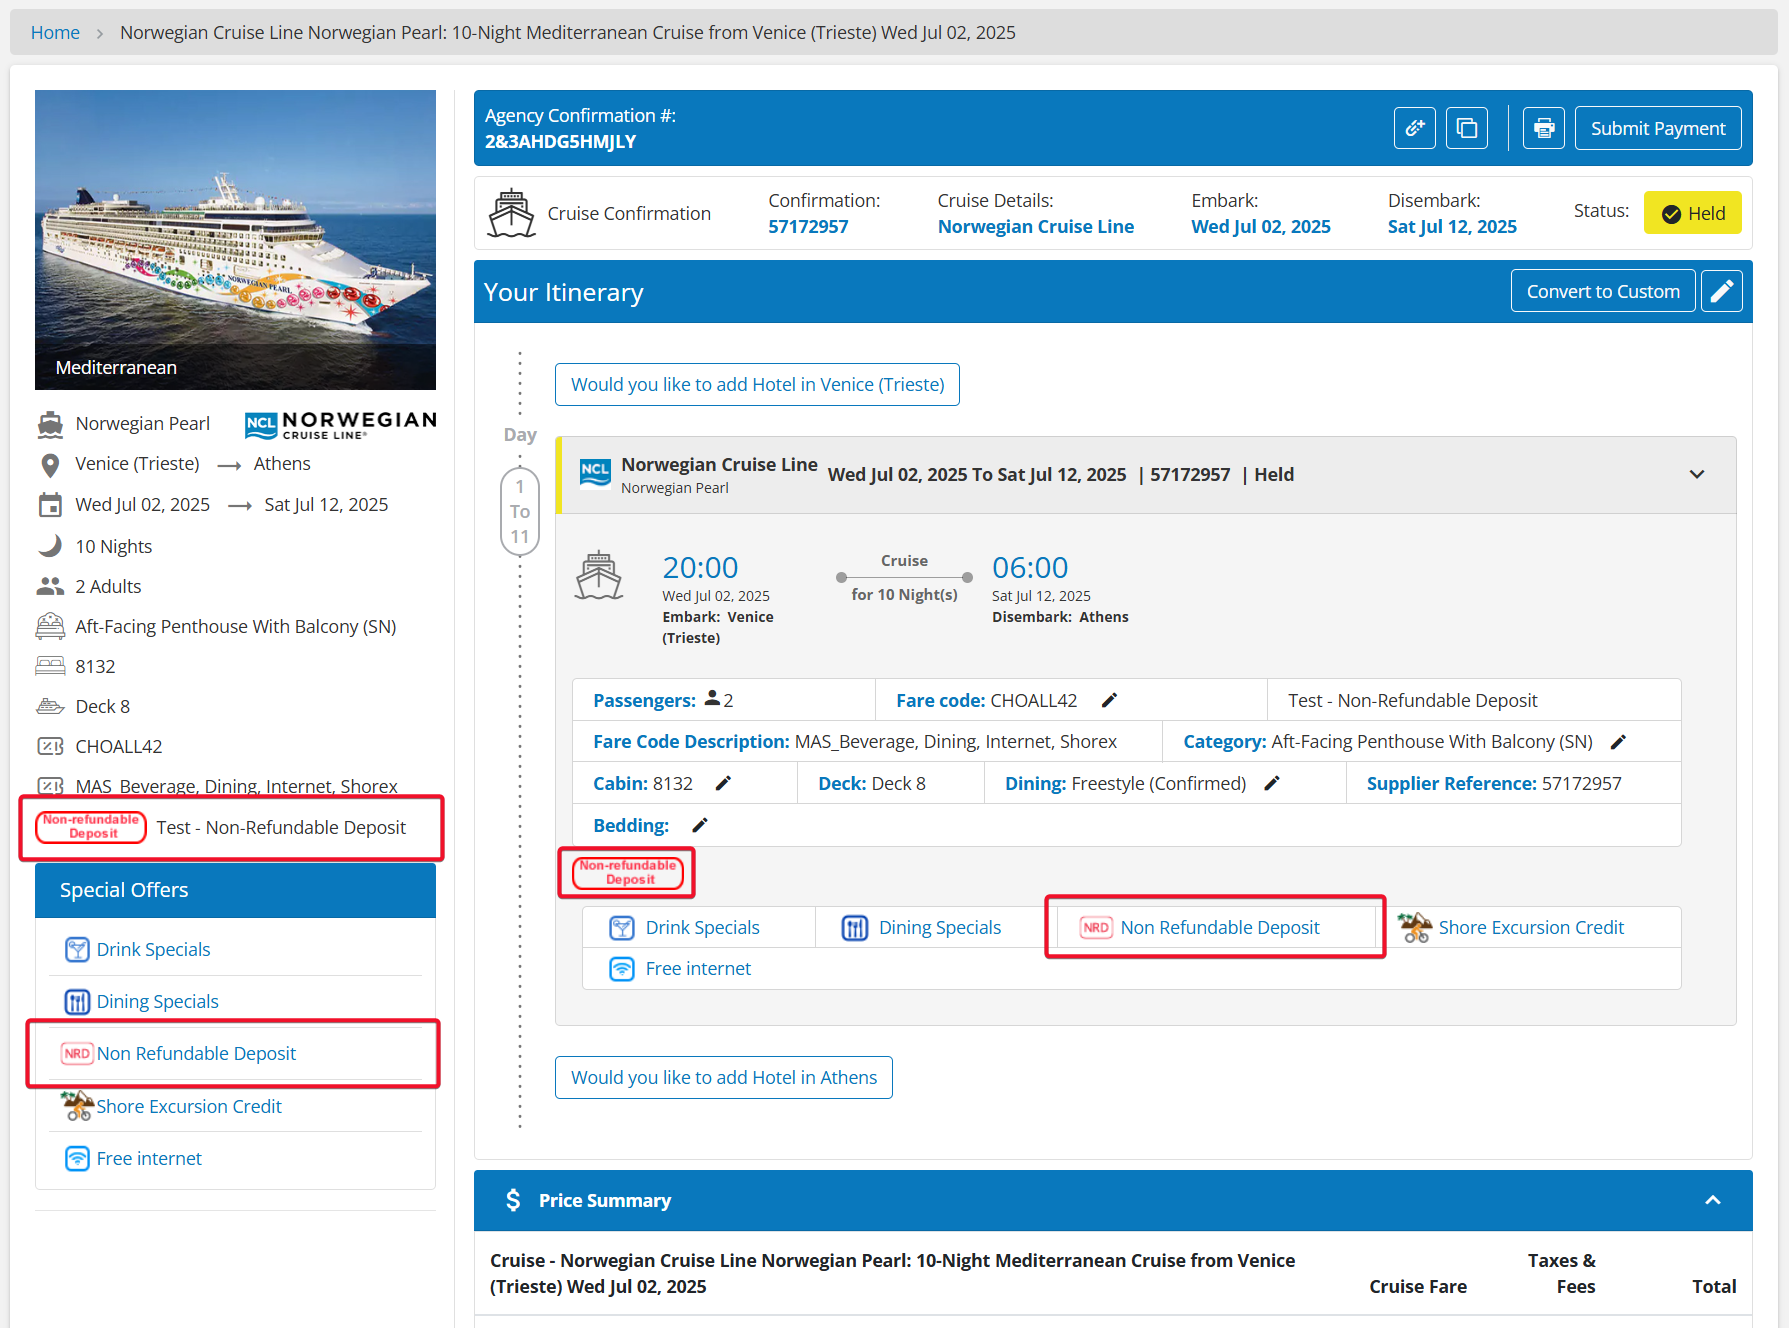Open the Norwegian Cruise Line cruise details link

point(1036,227)
